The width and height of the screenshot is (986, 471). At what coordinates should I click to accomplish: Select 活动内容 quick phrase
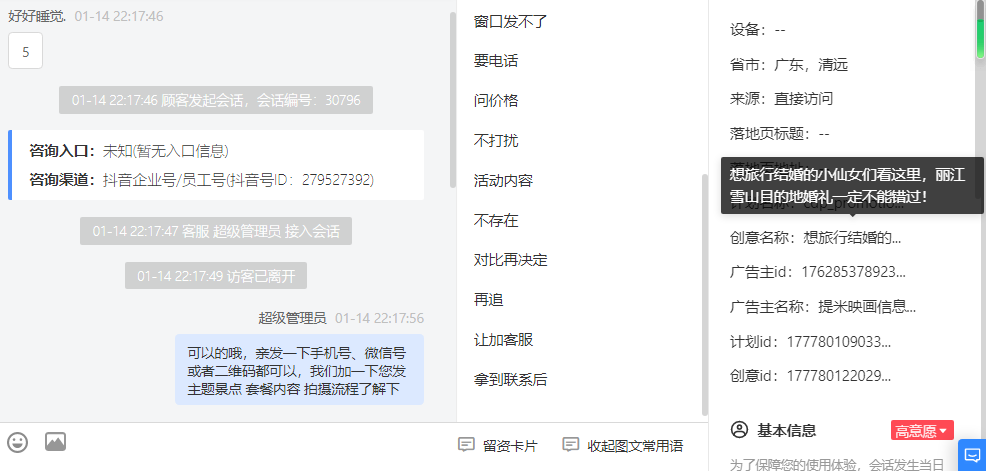pyautogui.click(x=503, y=180)
